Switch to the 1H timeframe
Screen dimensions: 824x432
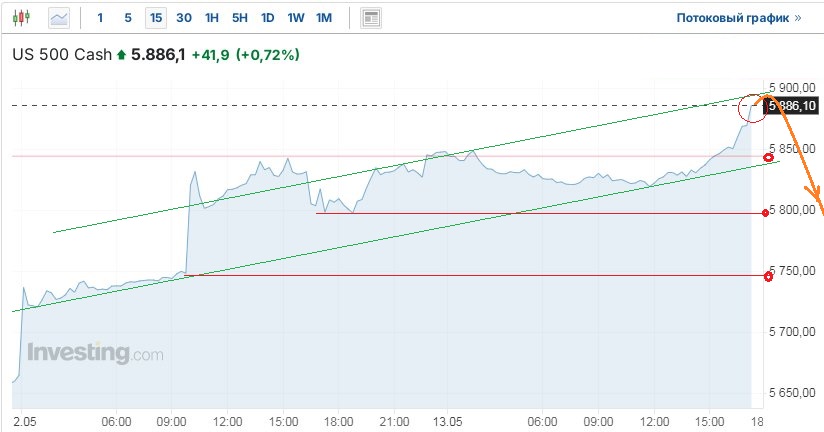tap(212, 18)
